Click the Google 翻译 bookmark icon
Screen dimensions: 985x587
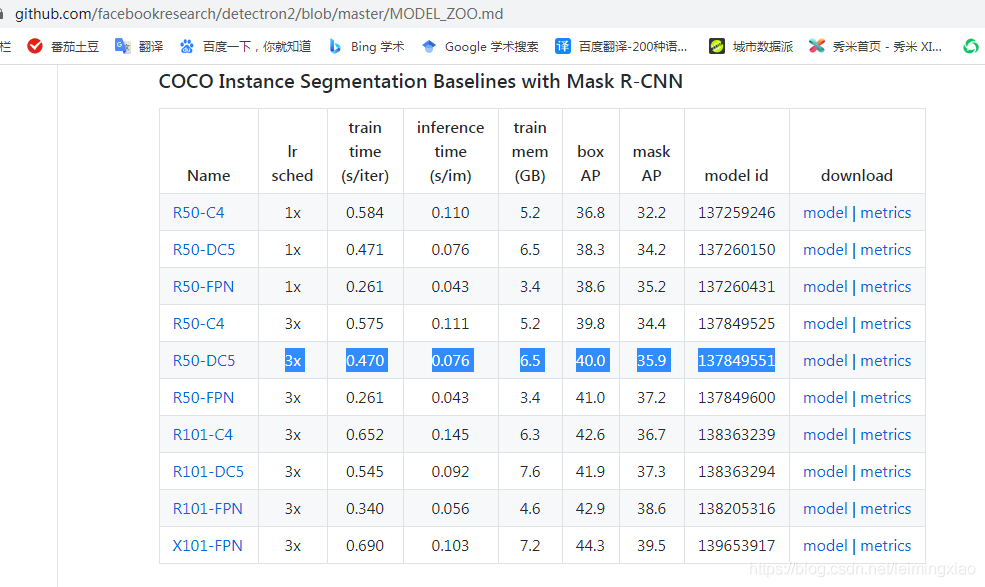[123, 46]
